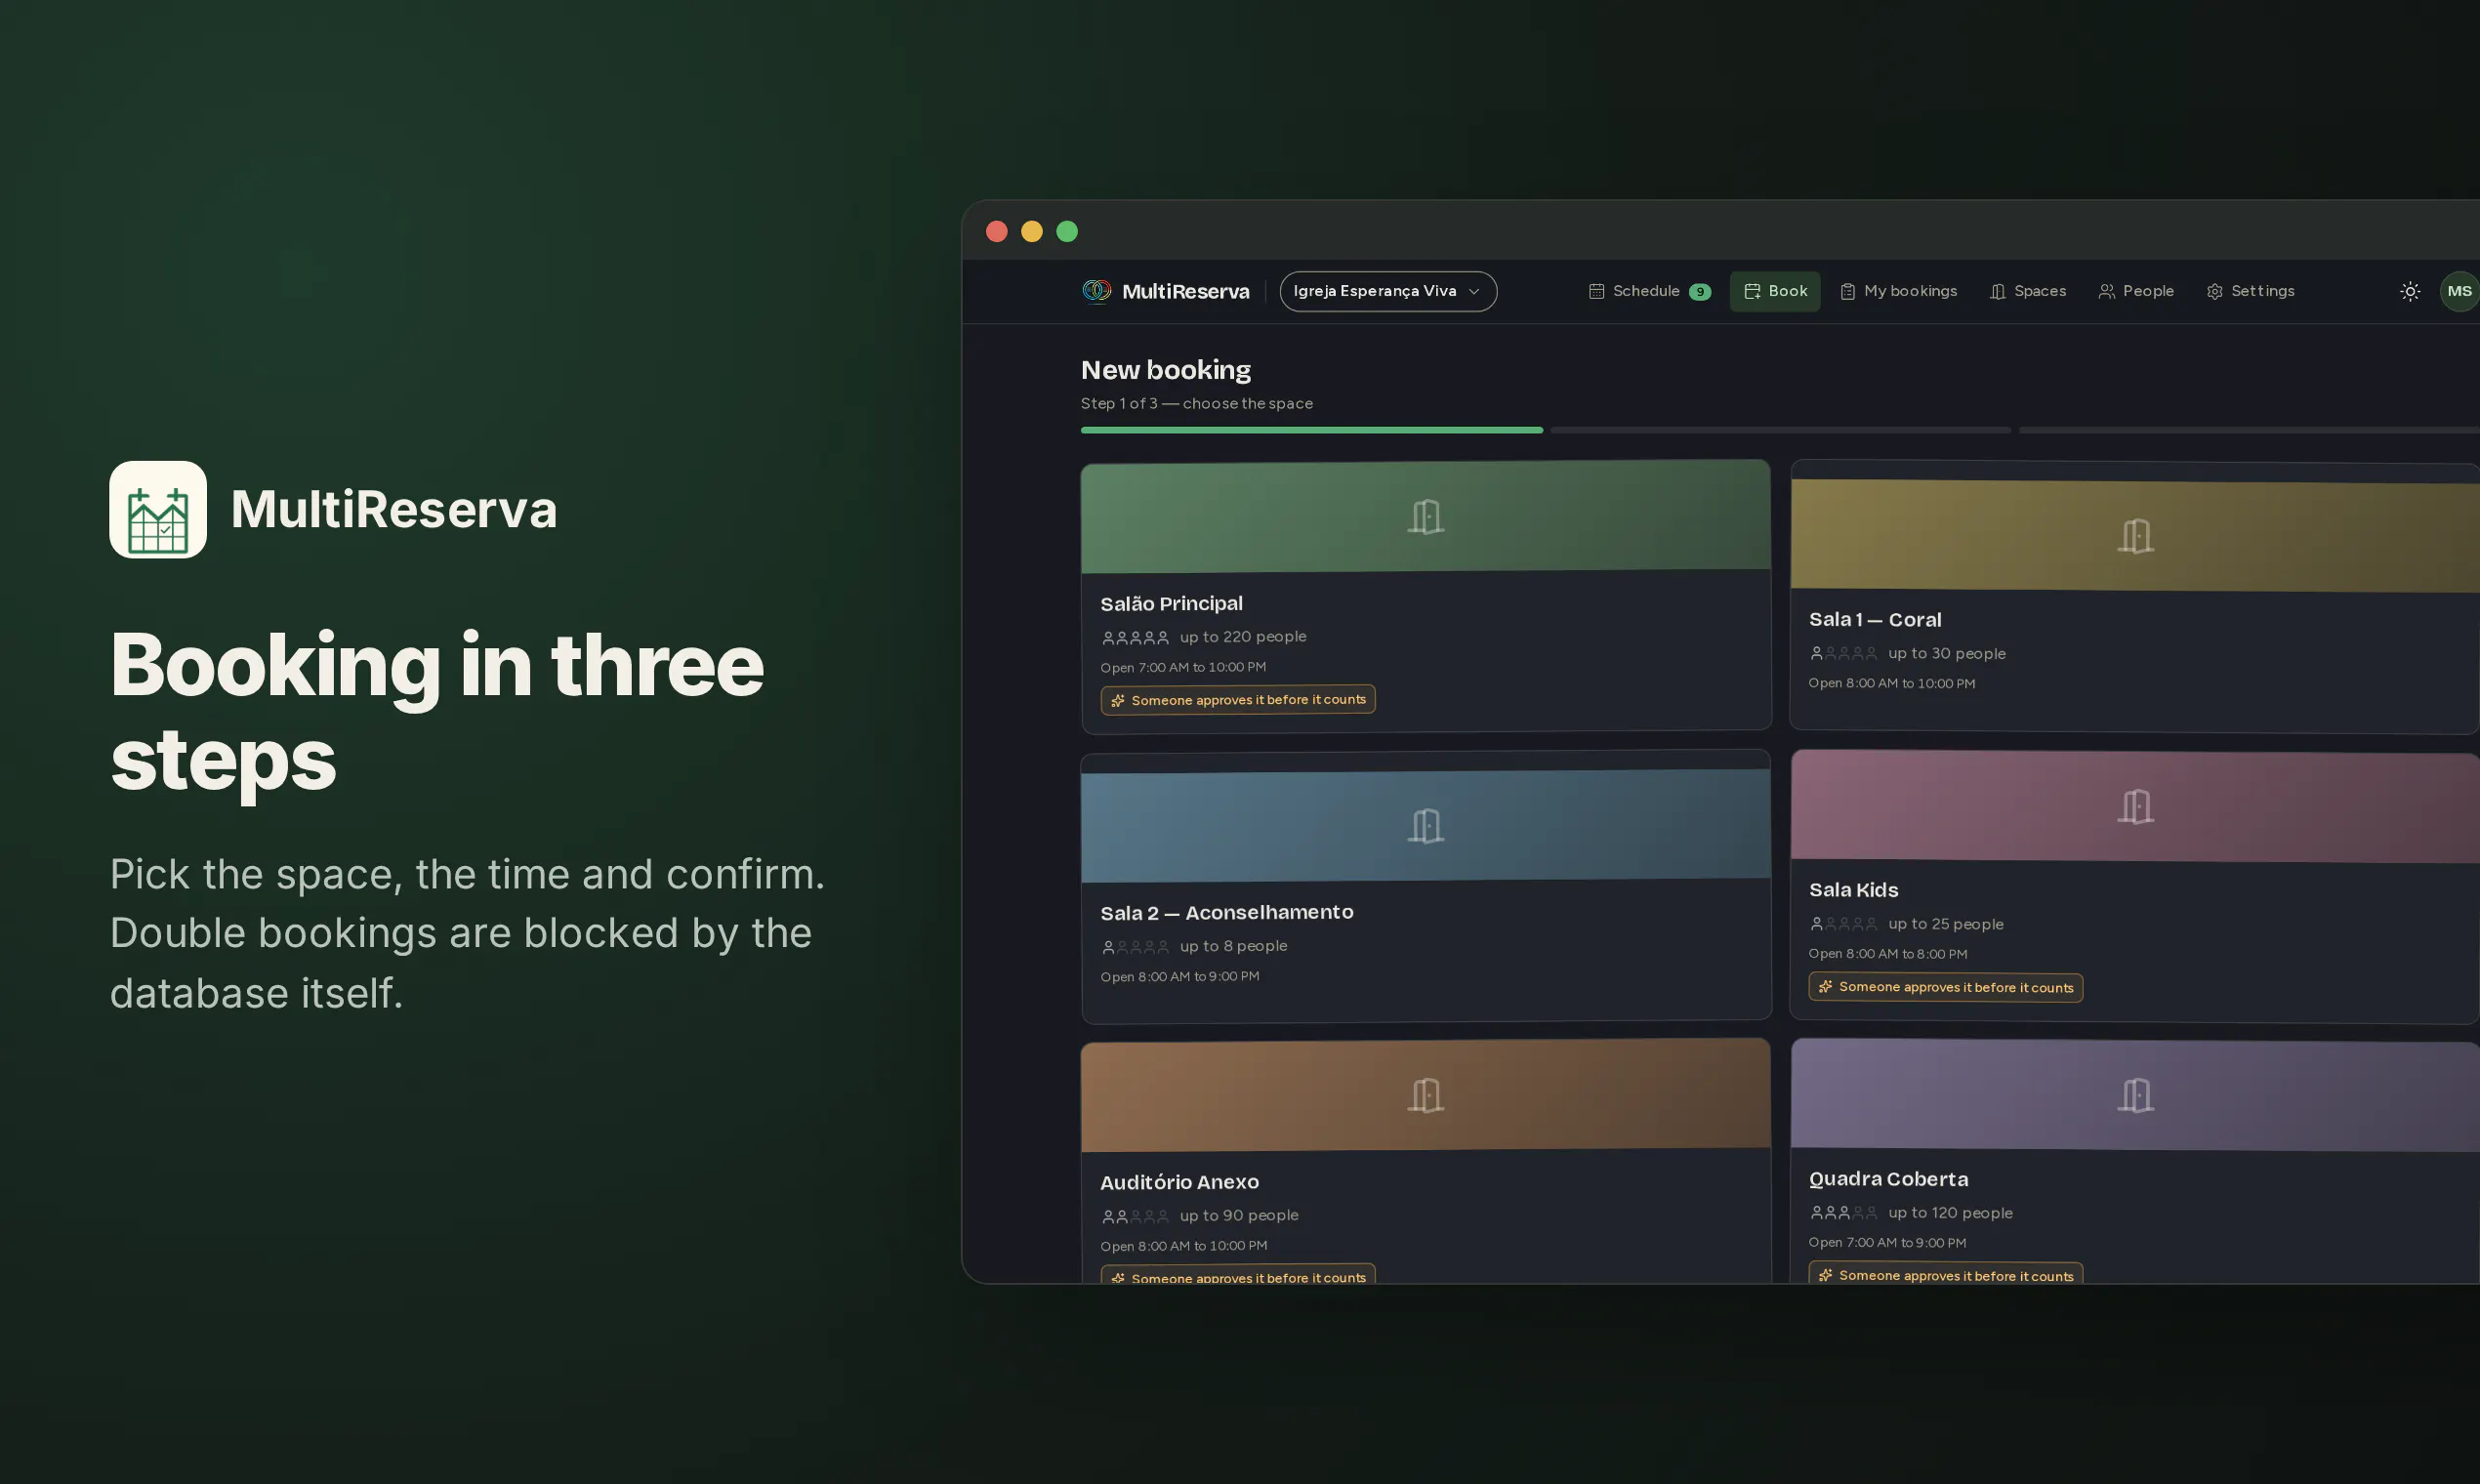Image resolution: width=2480 pixels, height=1484 pixels.
Task: Choose the Sala 2 — Aconselhamento space card
Action: pos(1425,886)
